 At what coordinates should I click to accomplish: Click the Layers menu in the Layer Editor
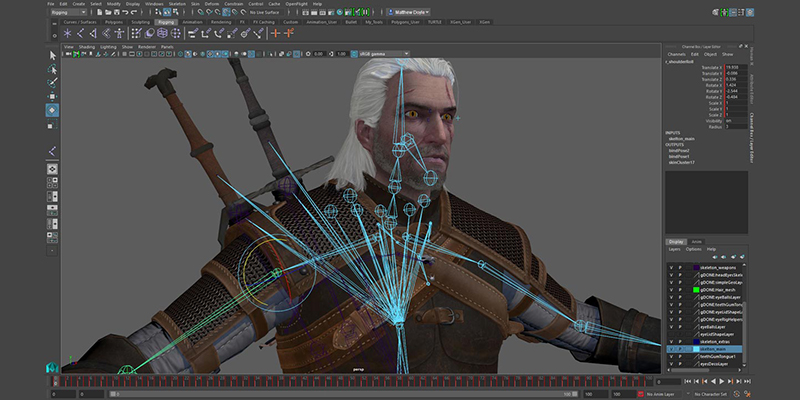click(x=674, y=249)
